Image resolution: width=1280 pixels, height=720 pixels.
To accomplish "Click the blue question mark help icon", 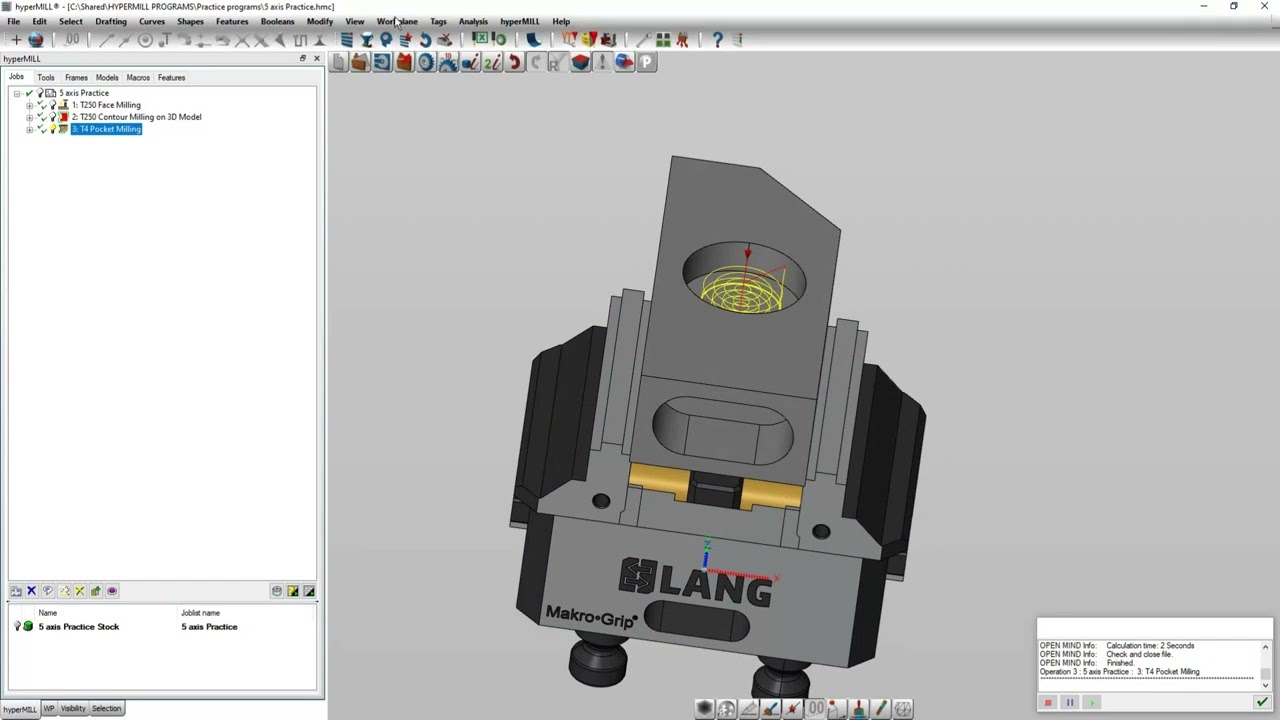I will [x=717, y=40].
